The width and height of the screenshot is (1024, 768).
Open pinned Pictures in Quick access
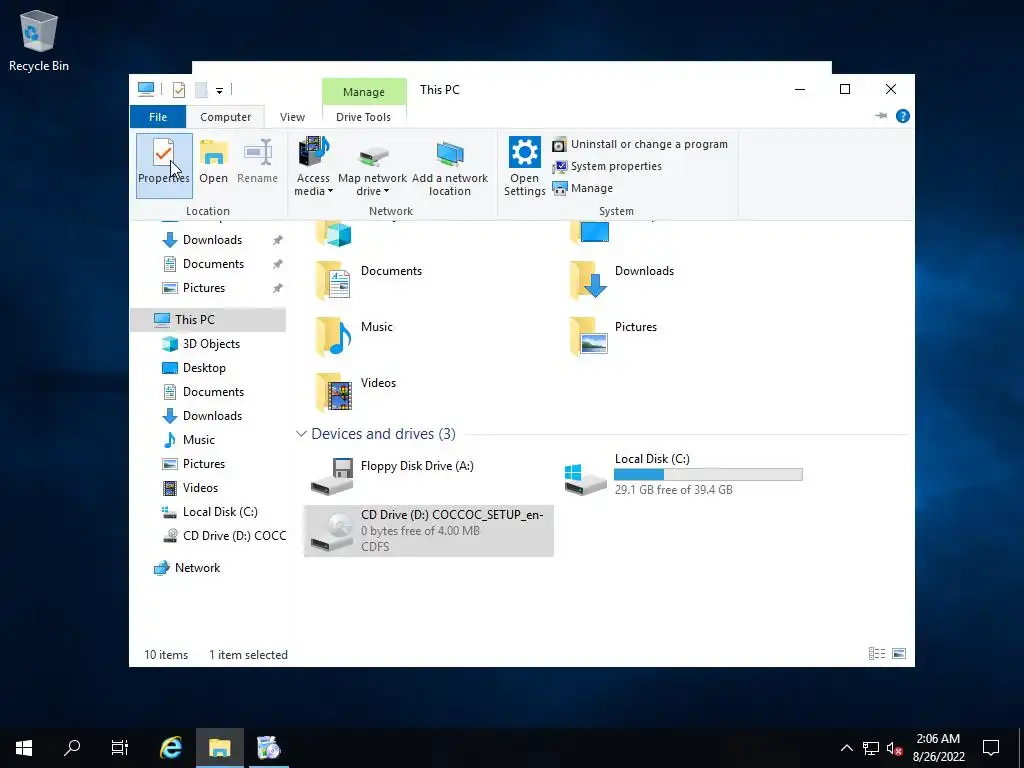[x=208, y=288]
